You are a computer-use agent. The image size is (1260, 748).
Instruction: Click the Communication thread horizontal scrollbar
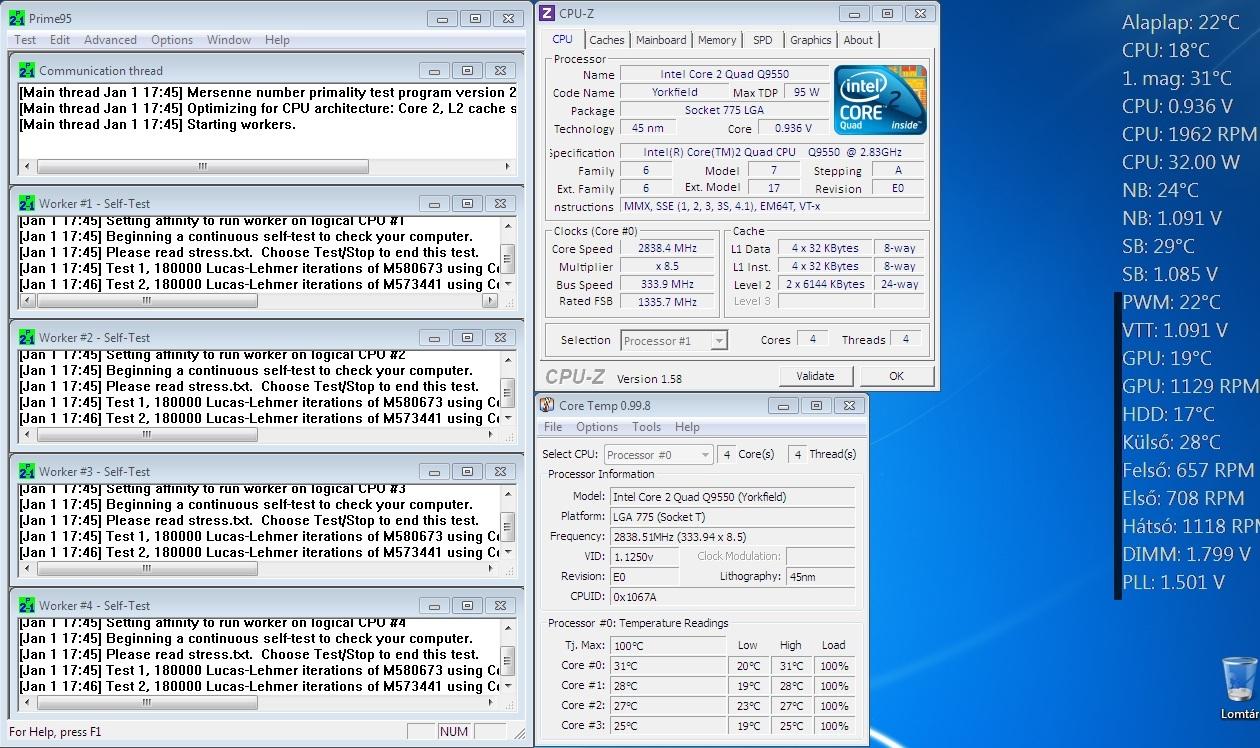coord(268,167)
